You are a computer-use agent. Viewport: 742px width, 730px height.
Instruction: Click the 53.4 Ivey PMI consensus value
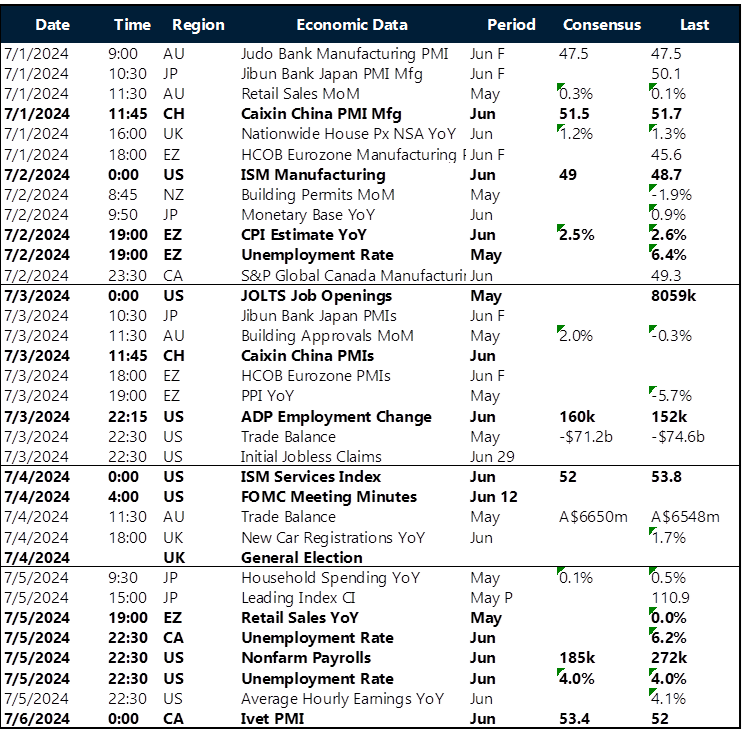574,719
